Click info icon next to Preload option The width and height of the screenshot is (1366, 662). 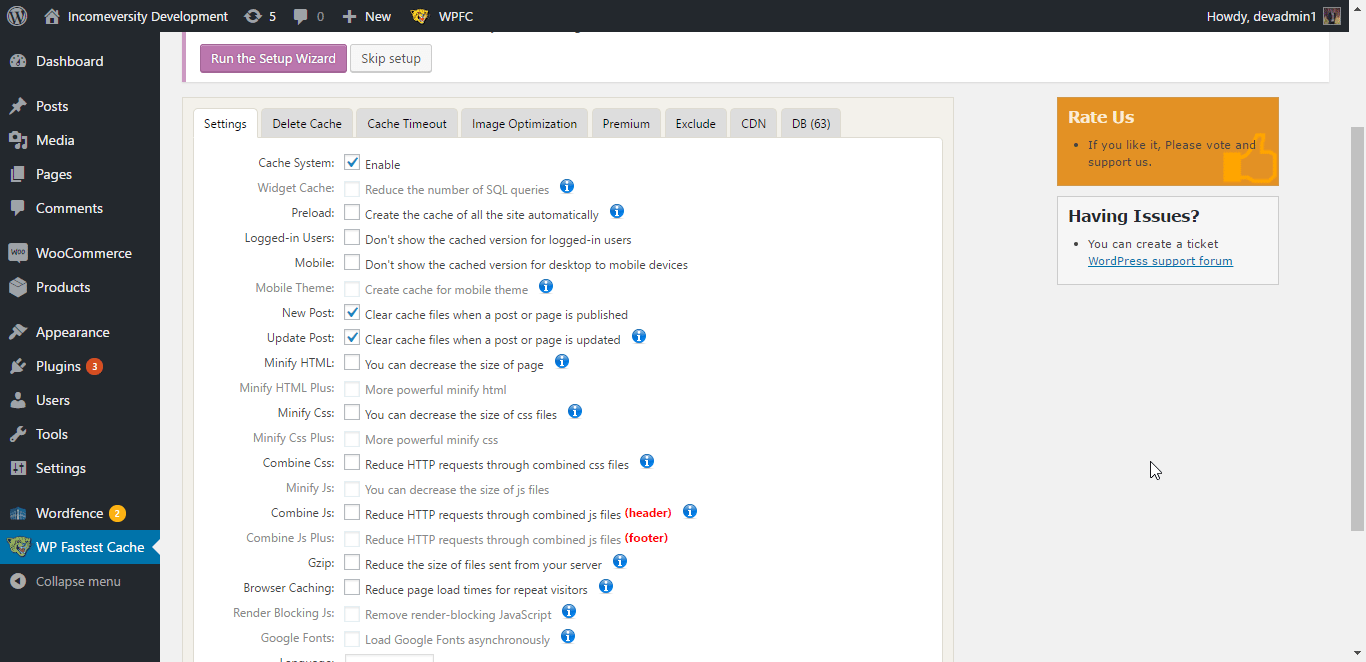[x=617, y=212]
